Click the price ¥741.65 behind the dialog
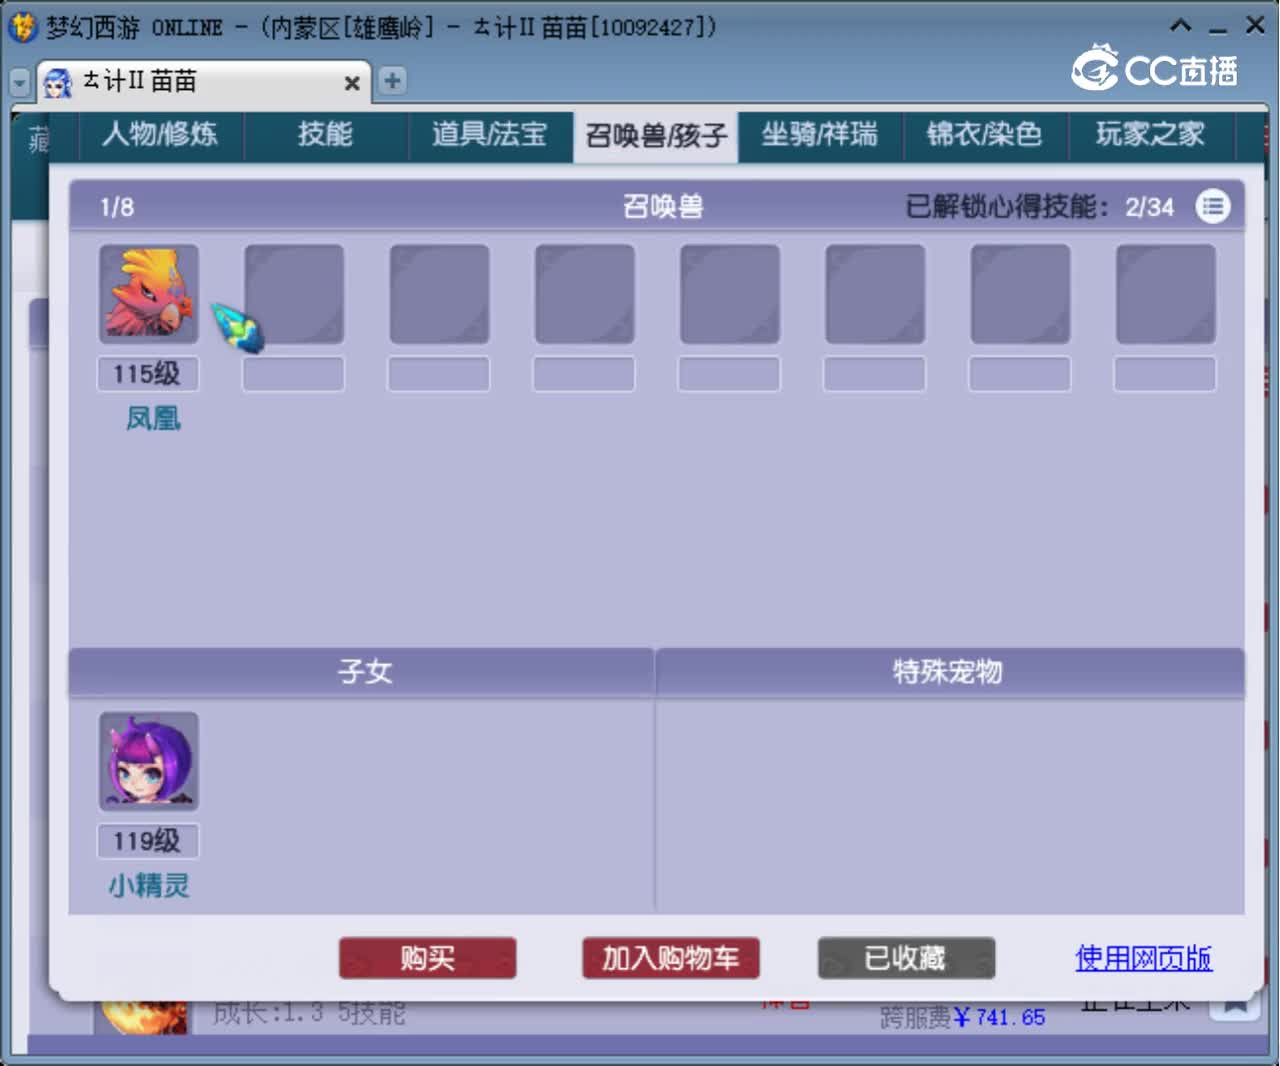 click(x=999, y=1017)
